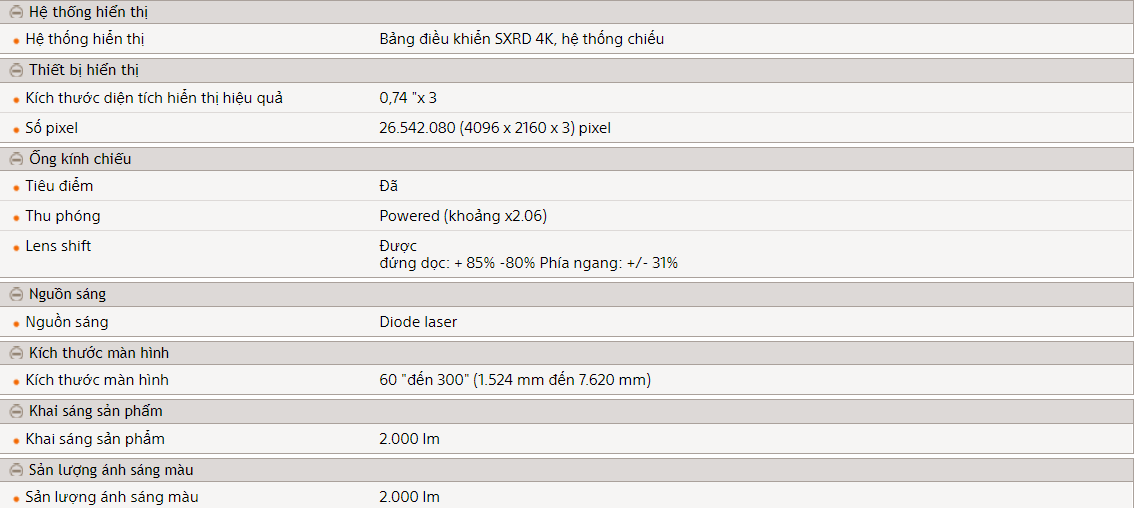The image size is (1134, 508).
Task: Click the Tiêu điểm row label
Action: coord(59,186)
